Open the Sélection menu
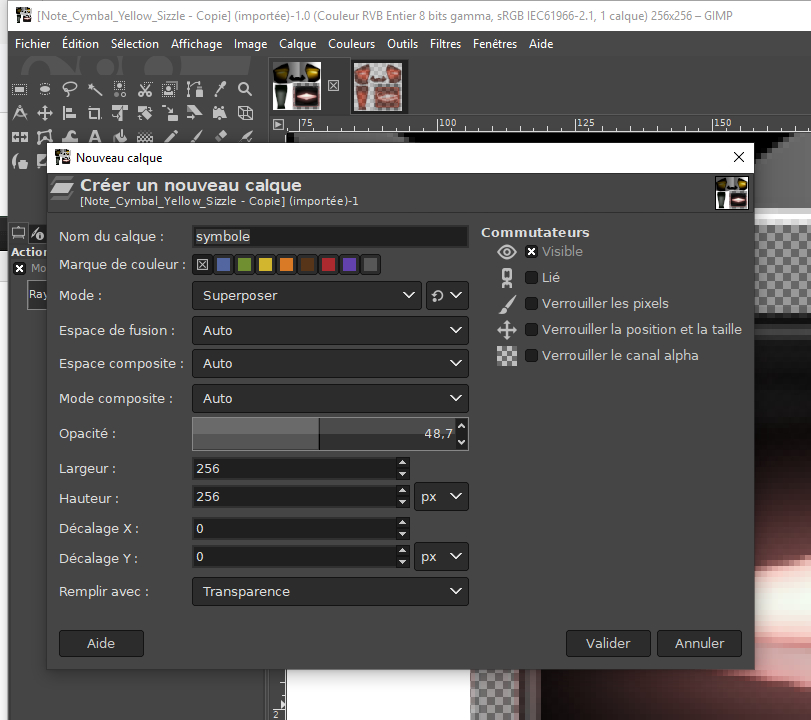This screenshot has height=720, width=811. (134, 44)
